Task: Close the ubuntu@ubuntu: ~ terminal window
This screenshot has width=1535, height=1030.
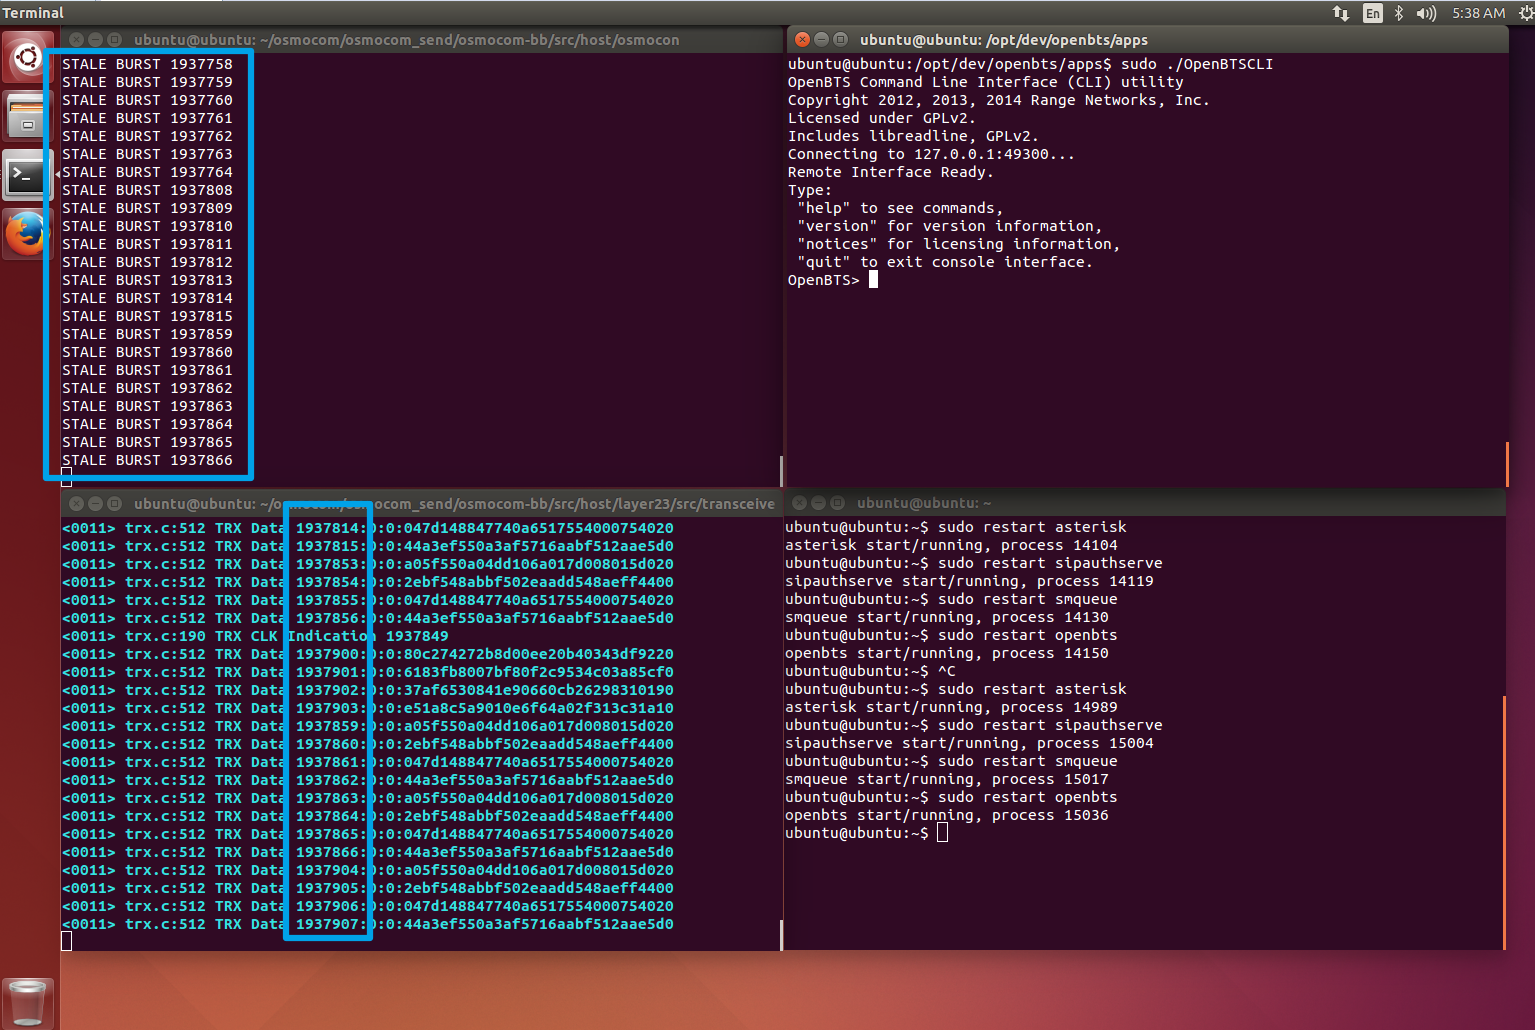Action: click(x=799, y=503)
